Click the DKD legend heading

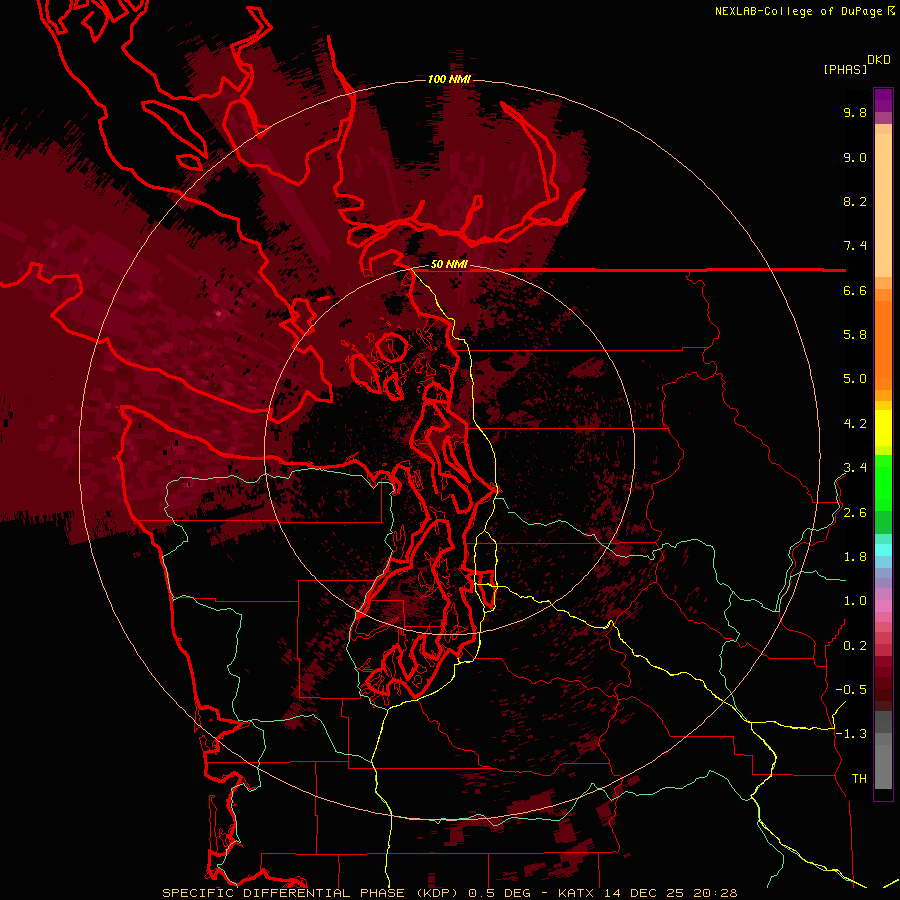click(x=879, y=60)
